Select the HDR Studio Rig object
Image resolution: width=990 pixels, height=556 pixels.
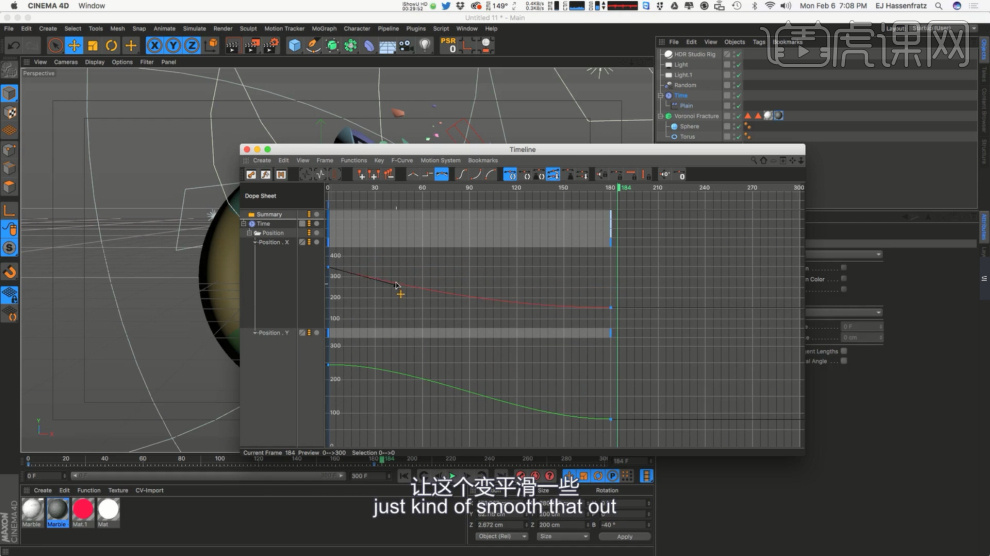coord(695,54)
